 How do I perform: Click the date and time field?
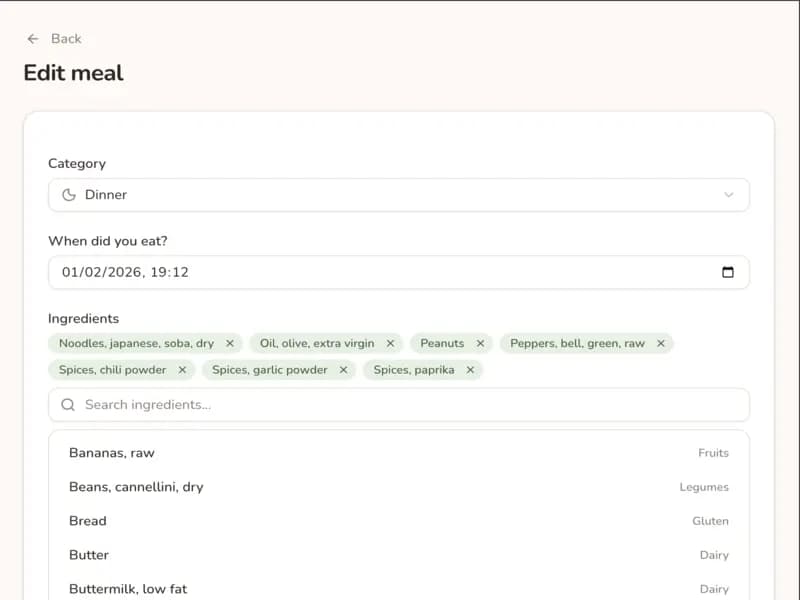(x=380, y=272)
